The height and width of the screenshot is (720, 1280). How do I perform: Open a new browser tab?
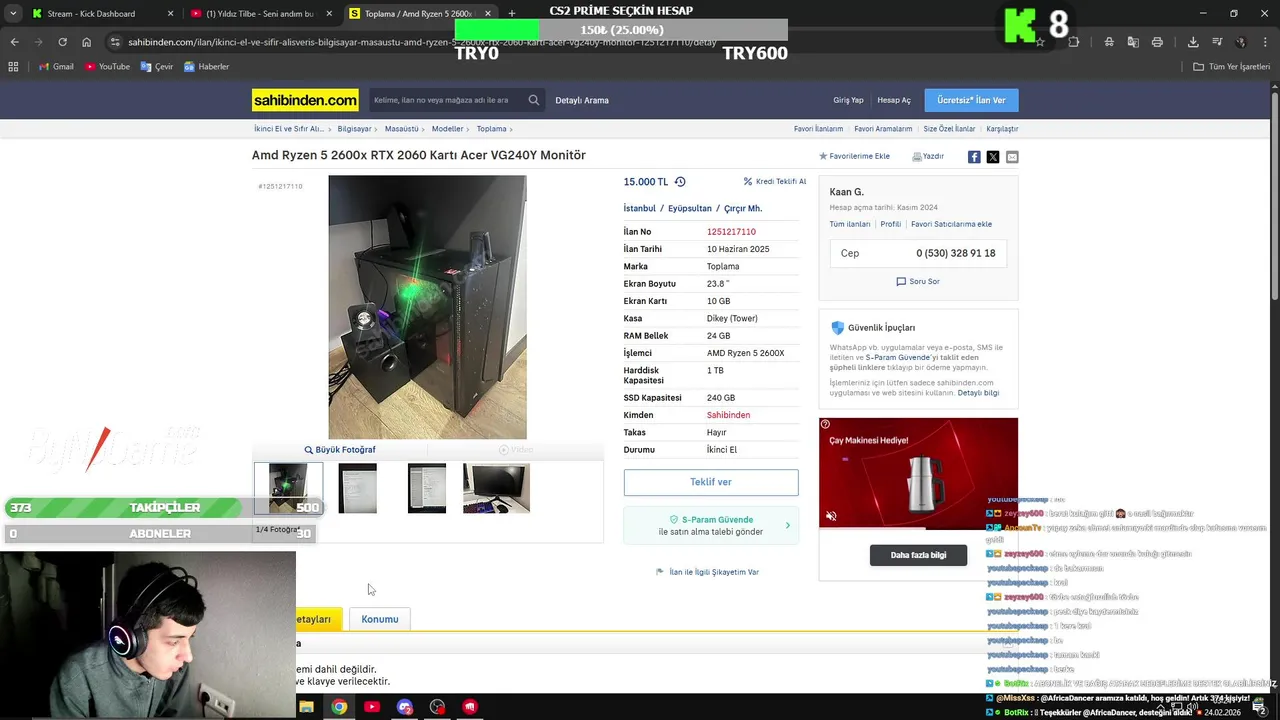[x=512, y=14]
